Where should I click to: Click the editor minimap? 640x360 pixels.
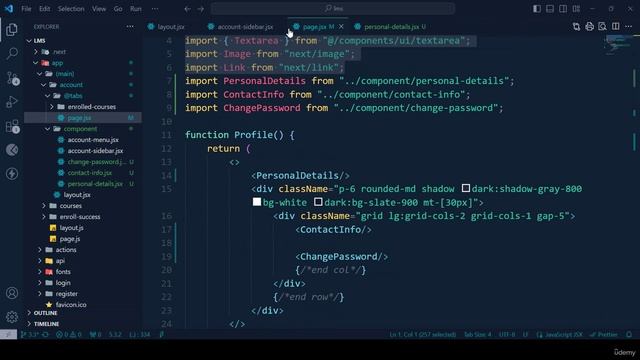pyautogui.click(x=618, y=45)
